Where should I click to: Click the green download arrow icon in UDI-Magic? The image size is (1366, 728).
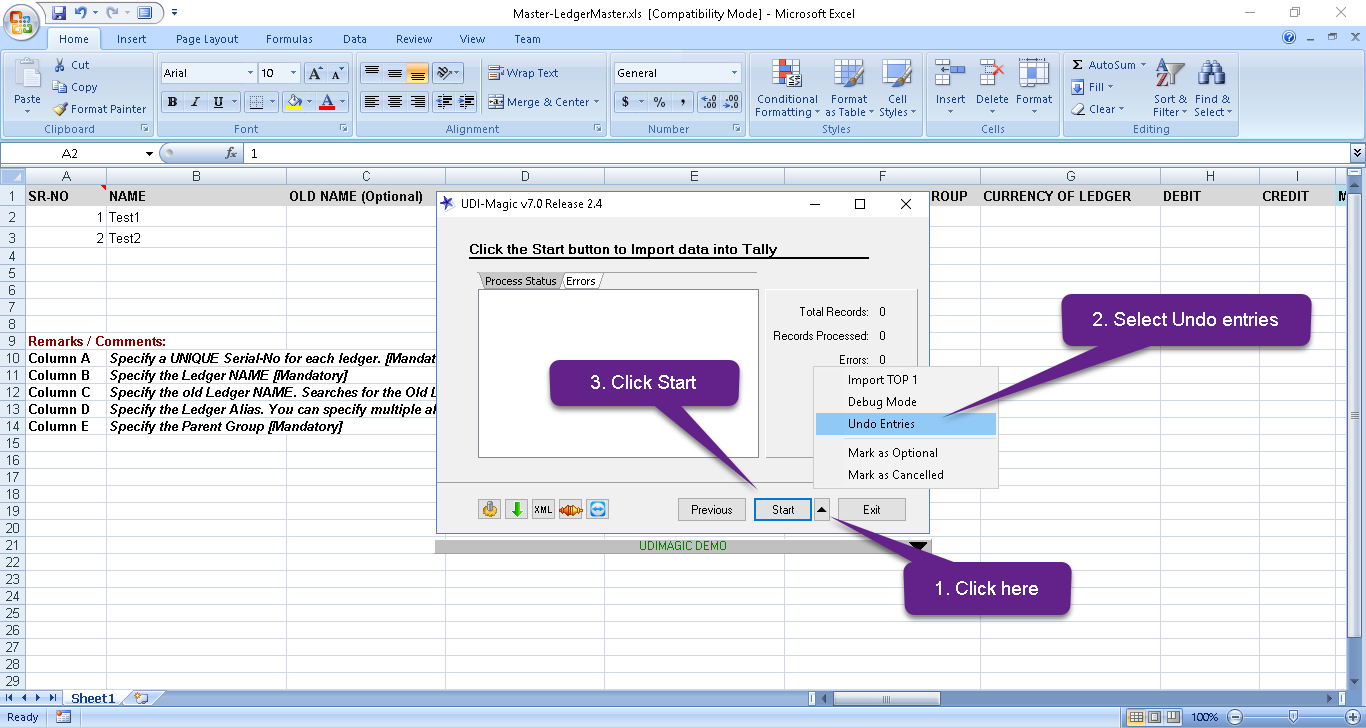(x=517, y=509)
